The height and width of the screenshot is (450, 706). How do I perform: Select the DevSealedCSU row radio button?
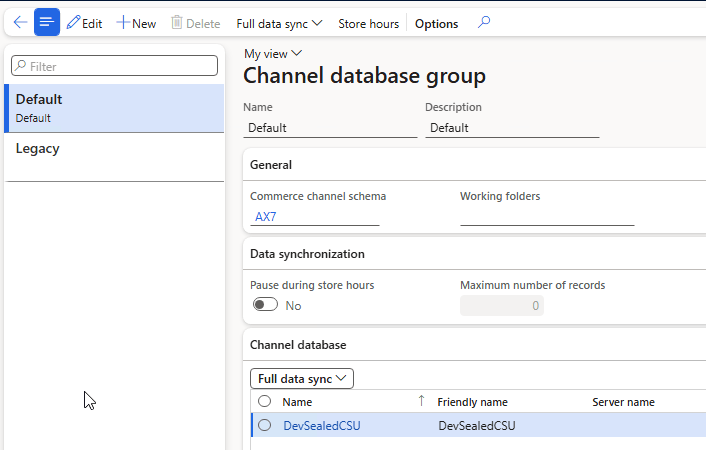click(x=265, y=425)
